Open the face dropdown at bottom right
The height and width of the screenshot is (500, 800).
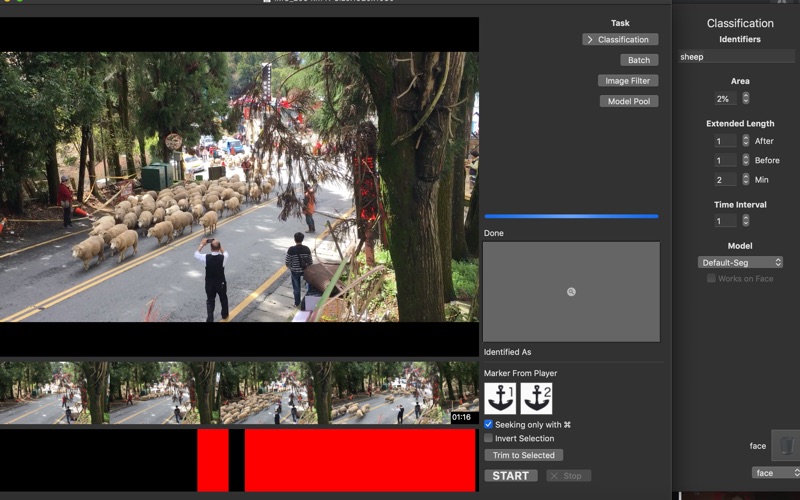[x=776, y=473]
